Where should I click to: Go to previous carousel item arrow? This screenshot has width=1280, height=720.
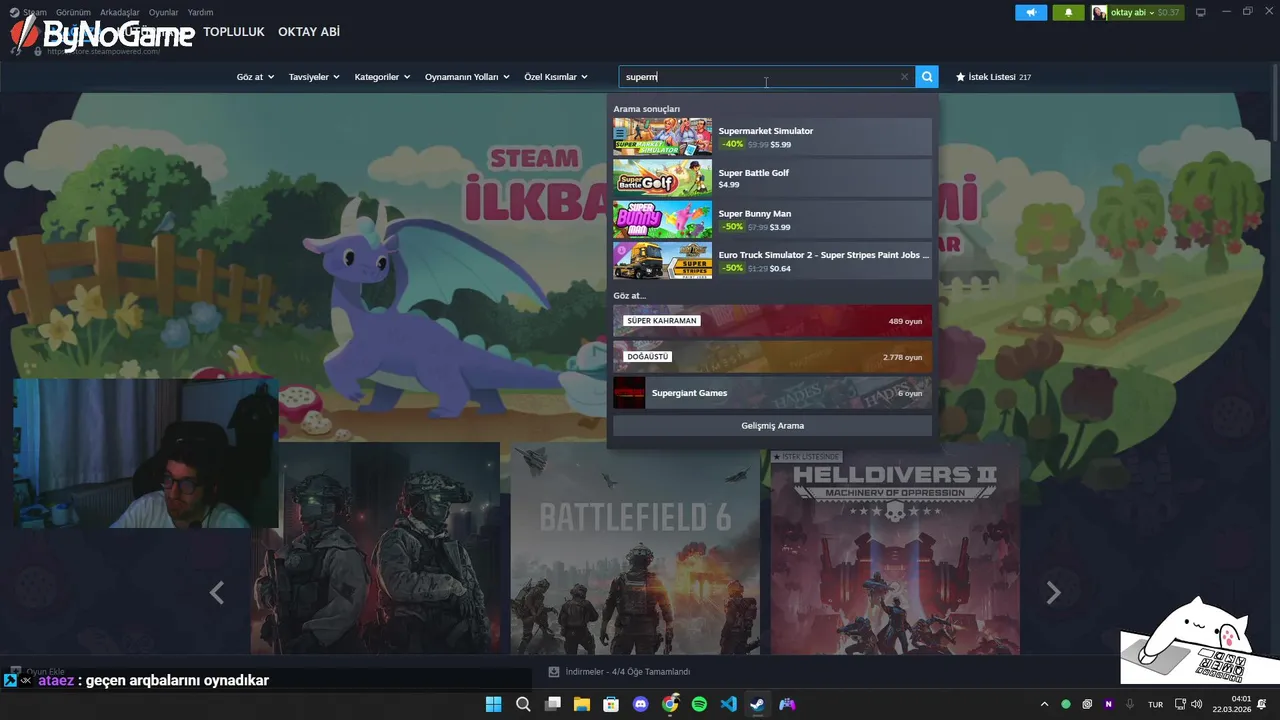(x=217, y=593)
